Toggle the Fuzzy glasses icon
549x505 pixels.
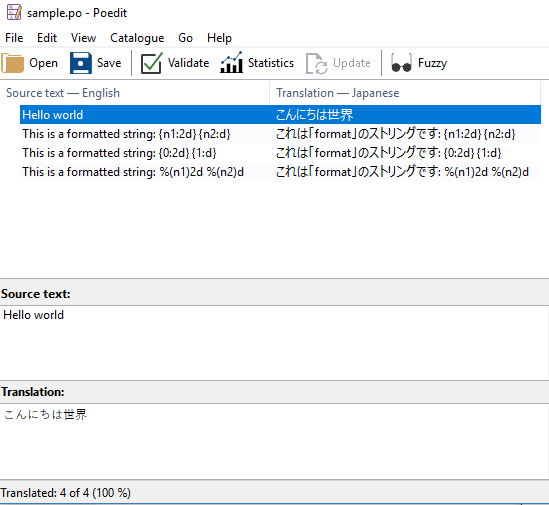[401, 63]
